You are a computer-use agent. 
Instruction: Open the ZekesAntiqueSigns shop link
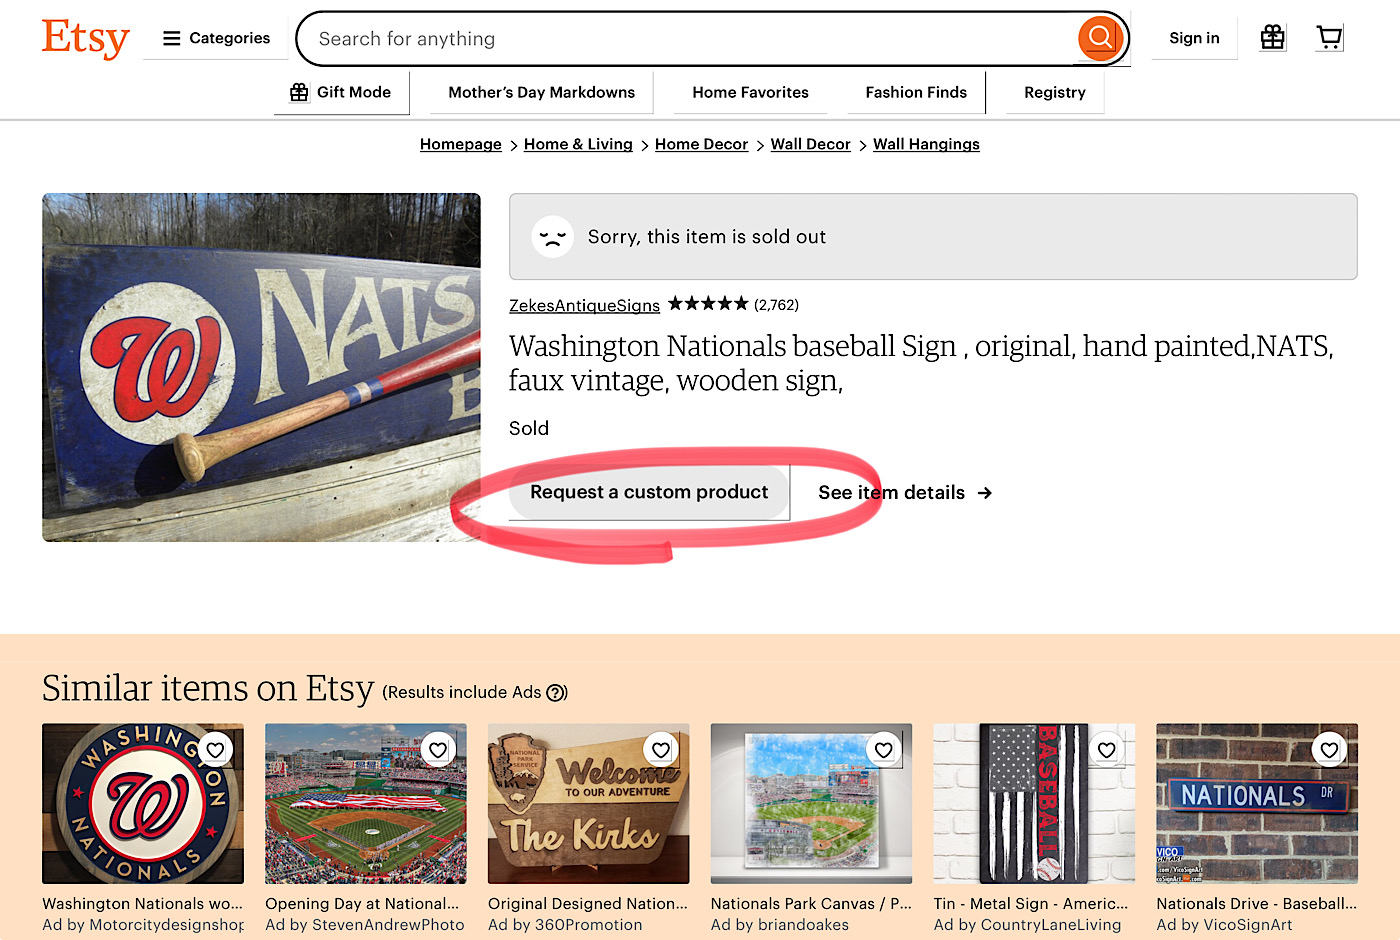(584, 305)
